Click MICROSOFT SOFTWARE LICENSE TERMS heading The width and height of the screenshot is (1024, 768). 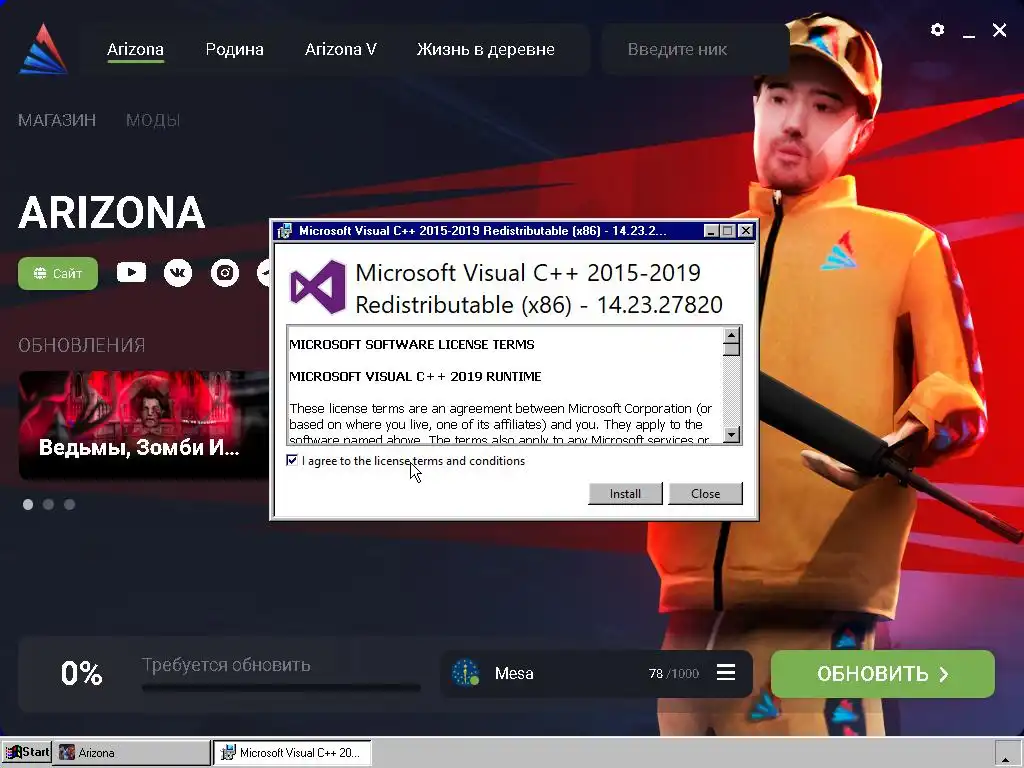click(411, 344)
